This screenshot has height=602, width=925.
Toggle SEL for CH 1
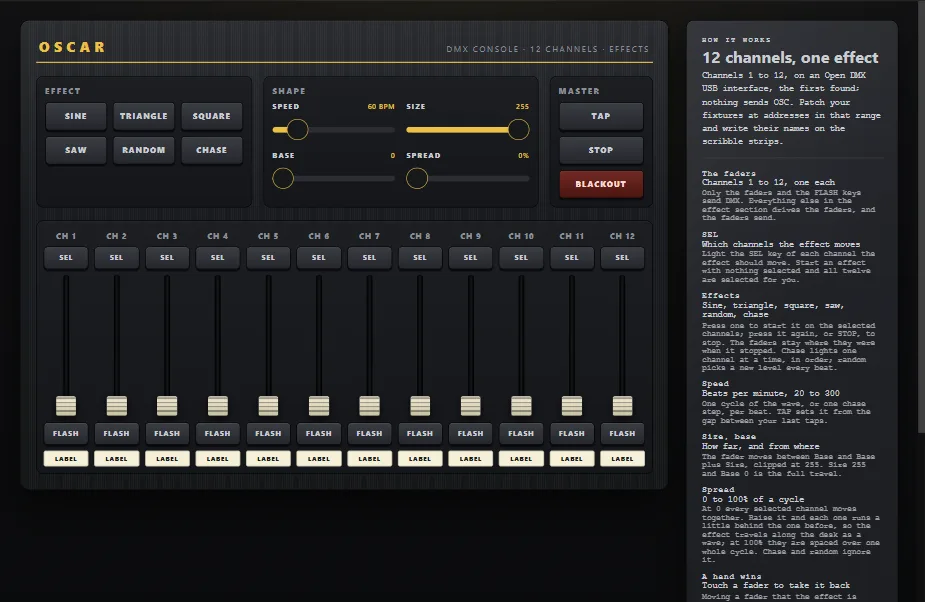pos(66,258)
